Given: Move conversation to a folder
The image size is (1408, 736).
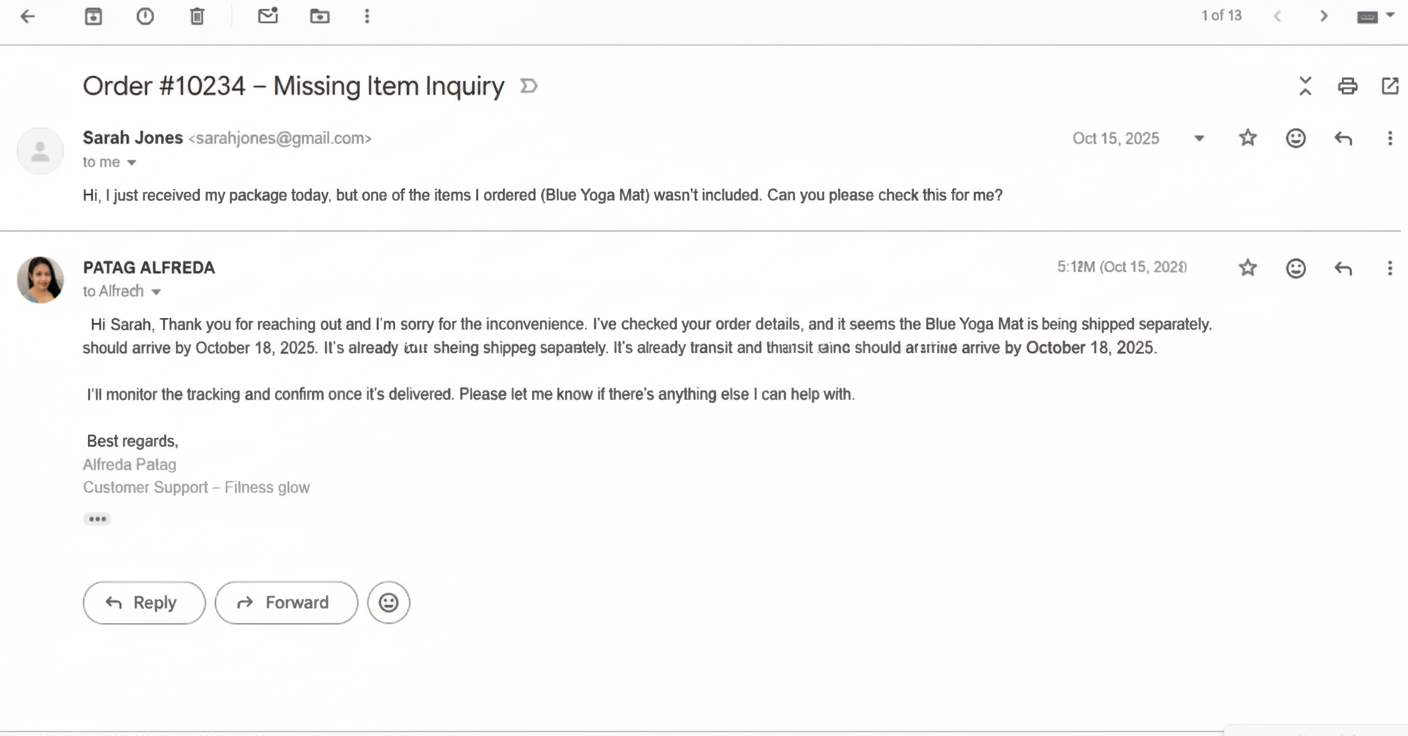Looking at the screenshot, I should (320, 16).
